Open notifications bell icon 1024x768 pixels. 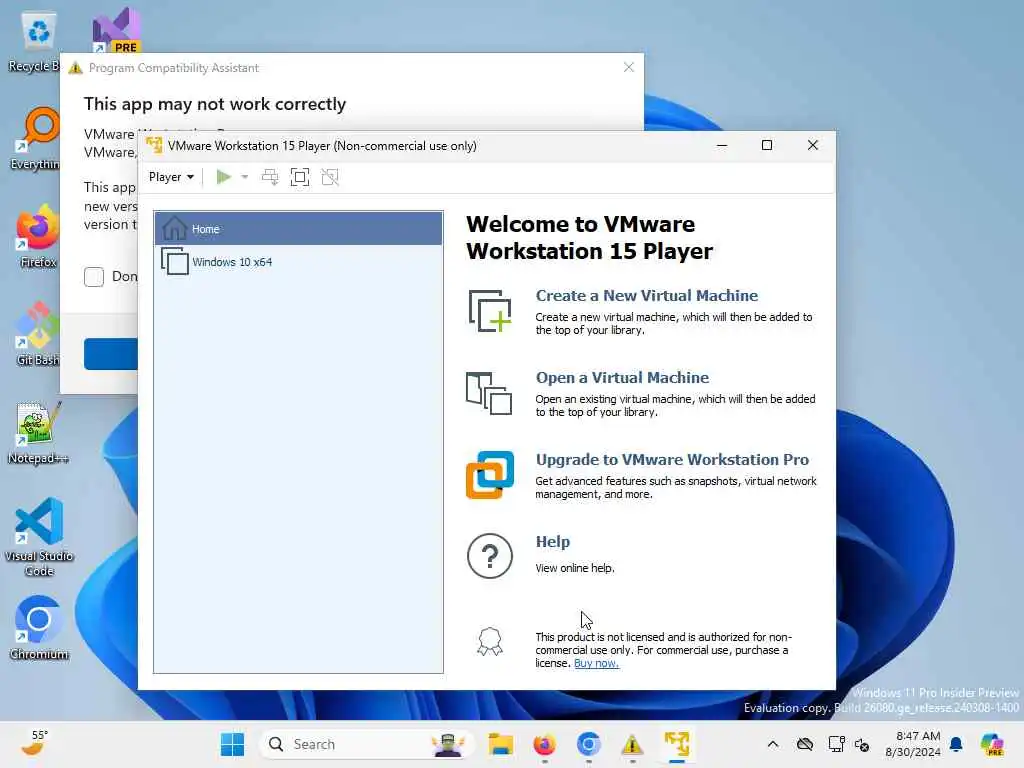click(956, 744)
